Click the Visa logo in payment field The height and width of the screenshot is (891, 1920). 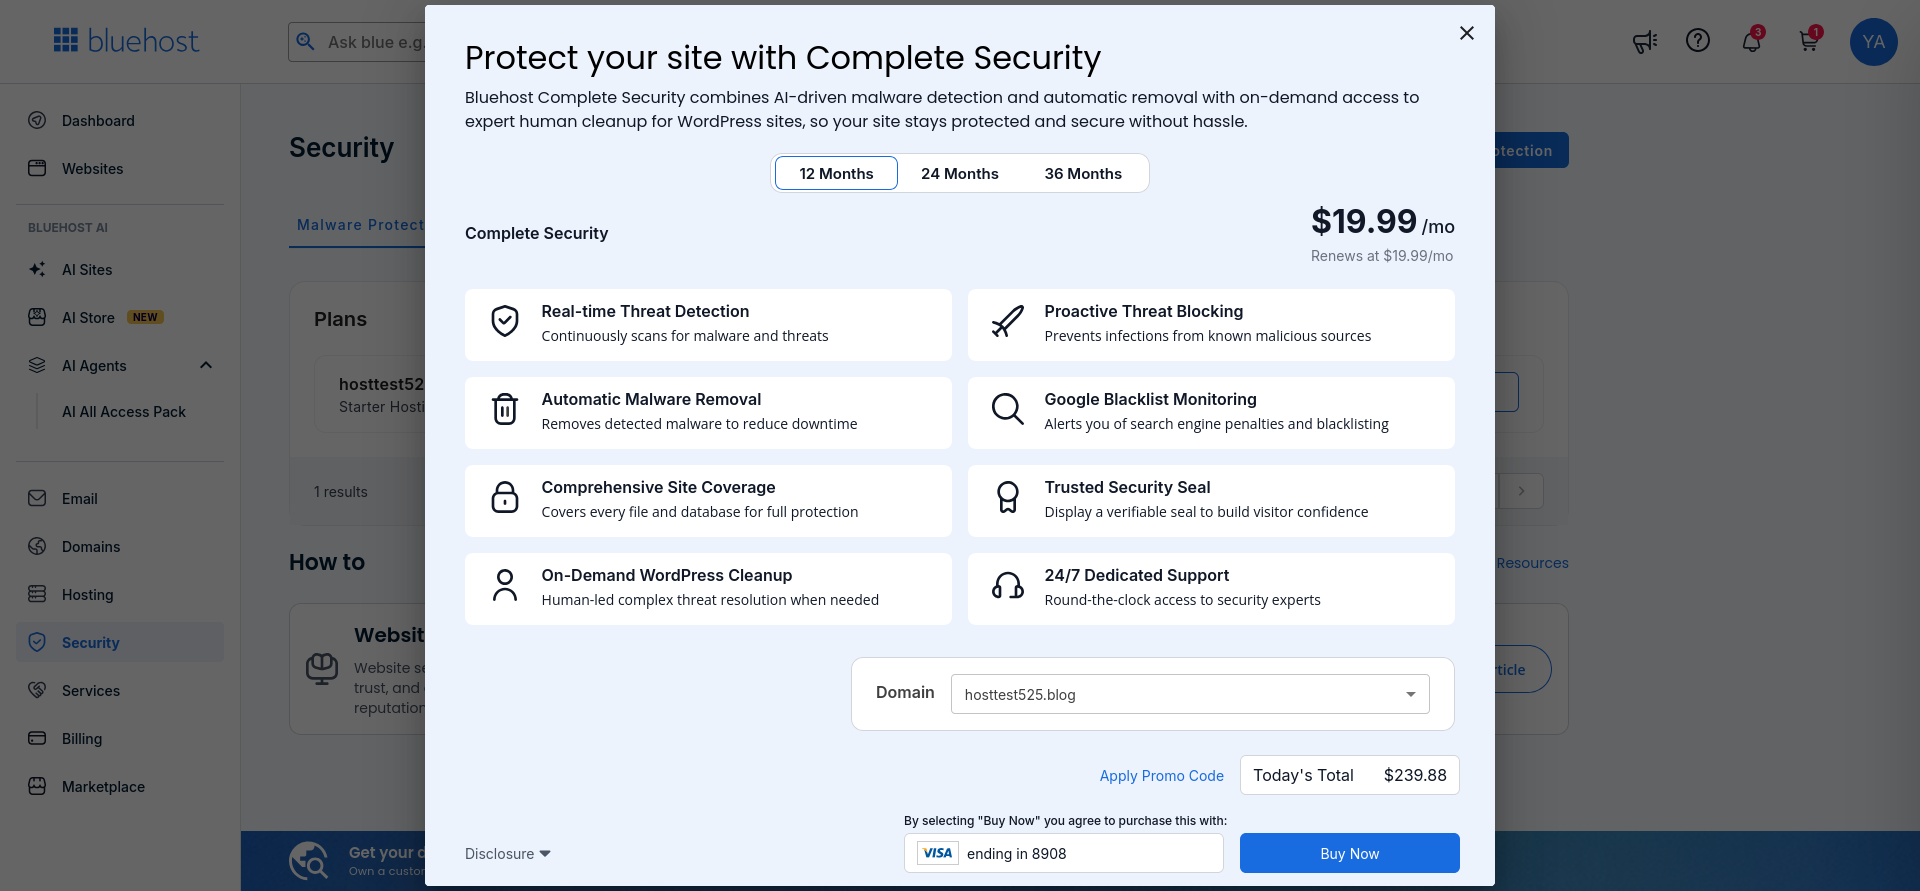click(x=937, y=853)
